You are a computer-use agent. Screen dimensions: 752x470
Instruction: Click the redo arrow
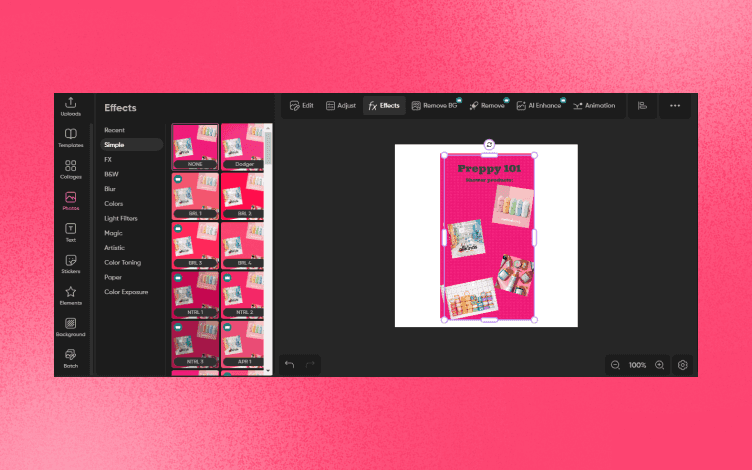coord(310,364)
